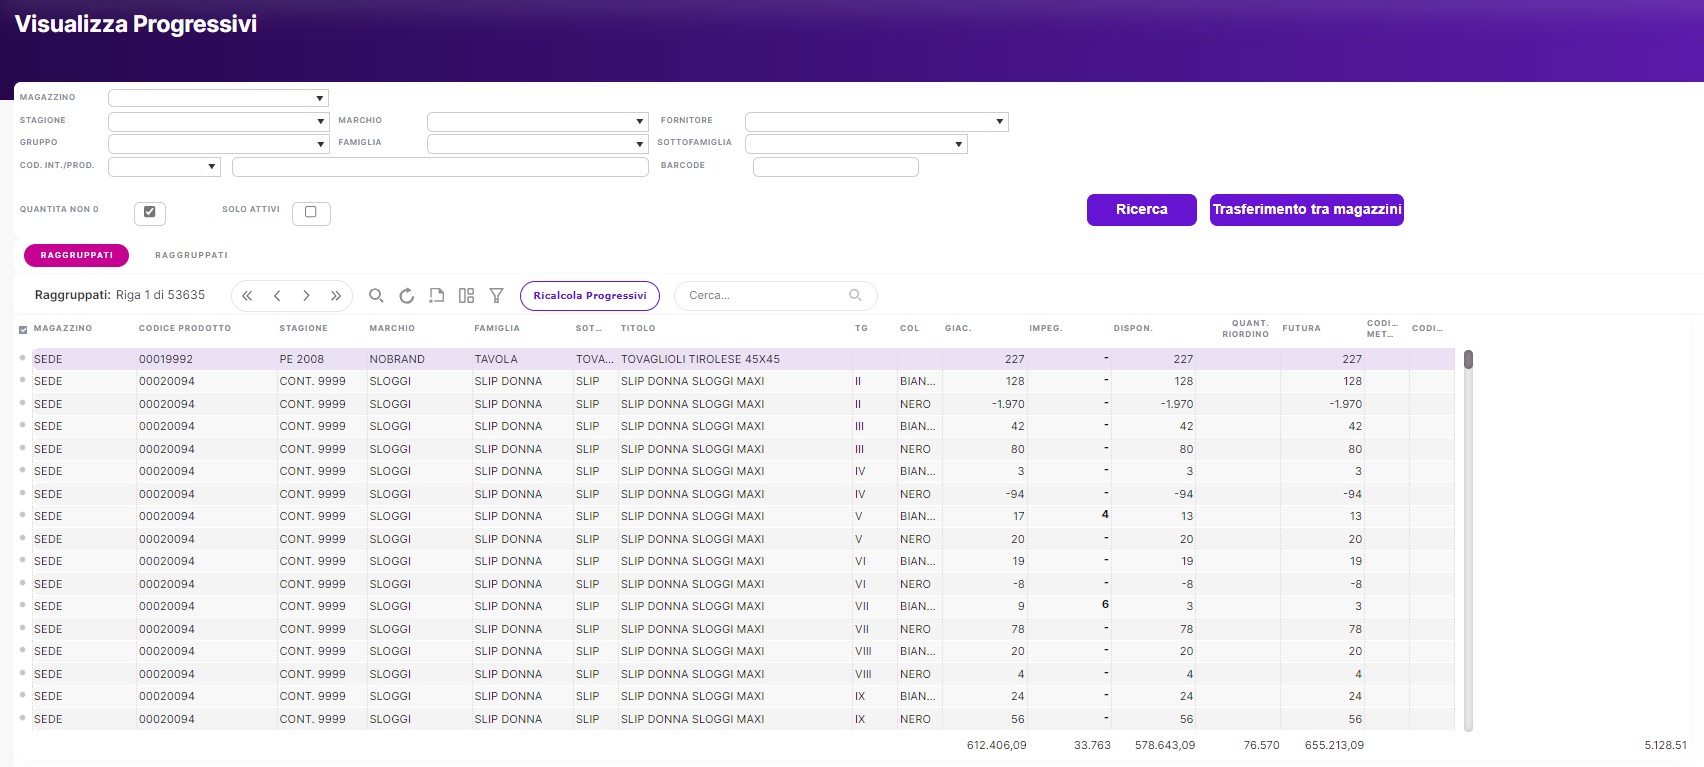Open the filter funnel icon
The width and height of the screenshot is (1704, 767).
[496, 296]
